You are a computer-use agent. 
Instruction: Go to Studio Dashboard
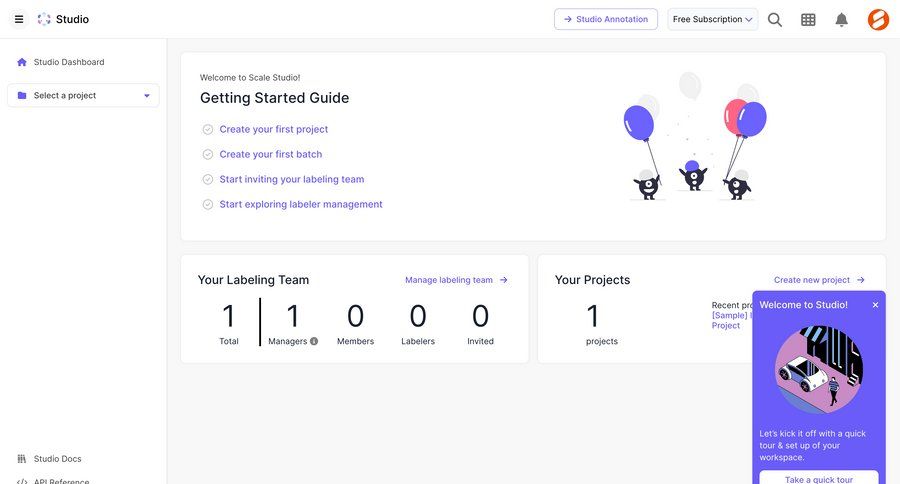(x=69, y=62)
